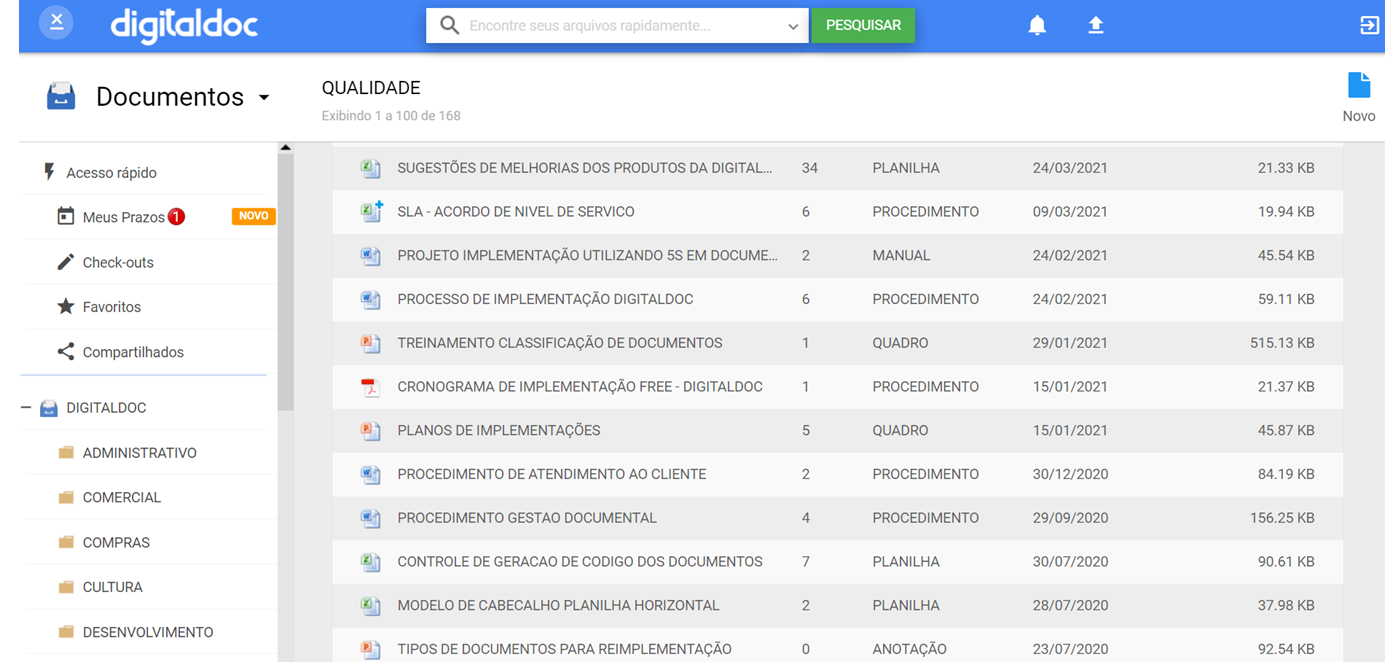Viewport: 1399px width, 662px height.
Task: Close the sidebar with the X button
Action: [57, 22]
